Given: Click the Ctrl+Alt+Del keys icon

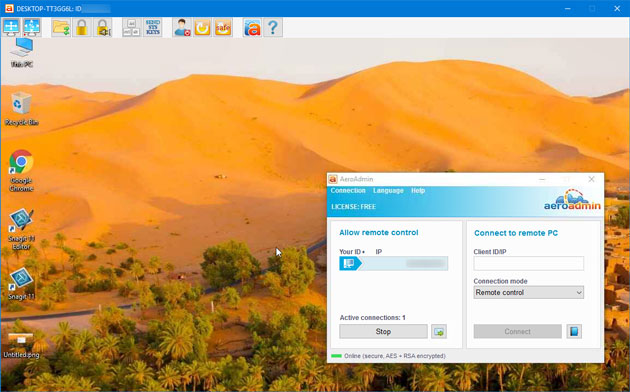Looking at the screenshot, I should 131,27.
